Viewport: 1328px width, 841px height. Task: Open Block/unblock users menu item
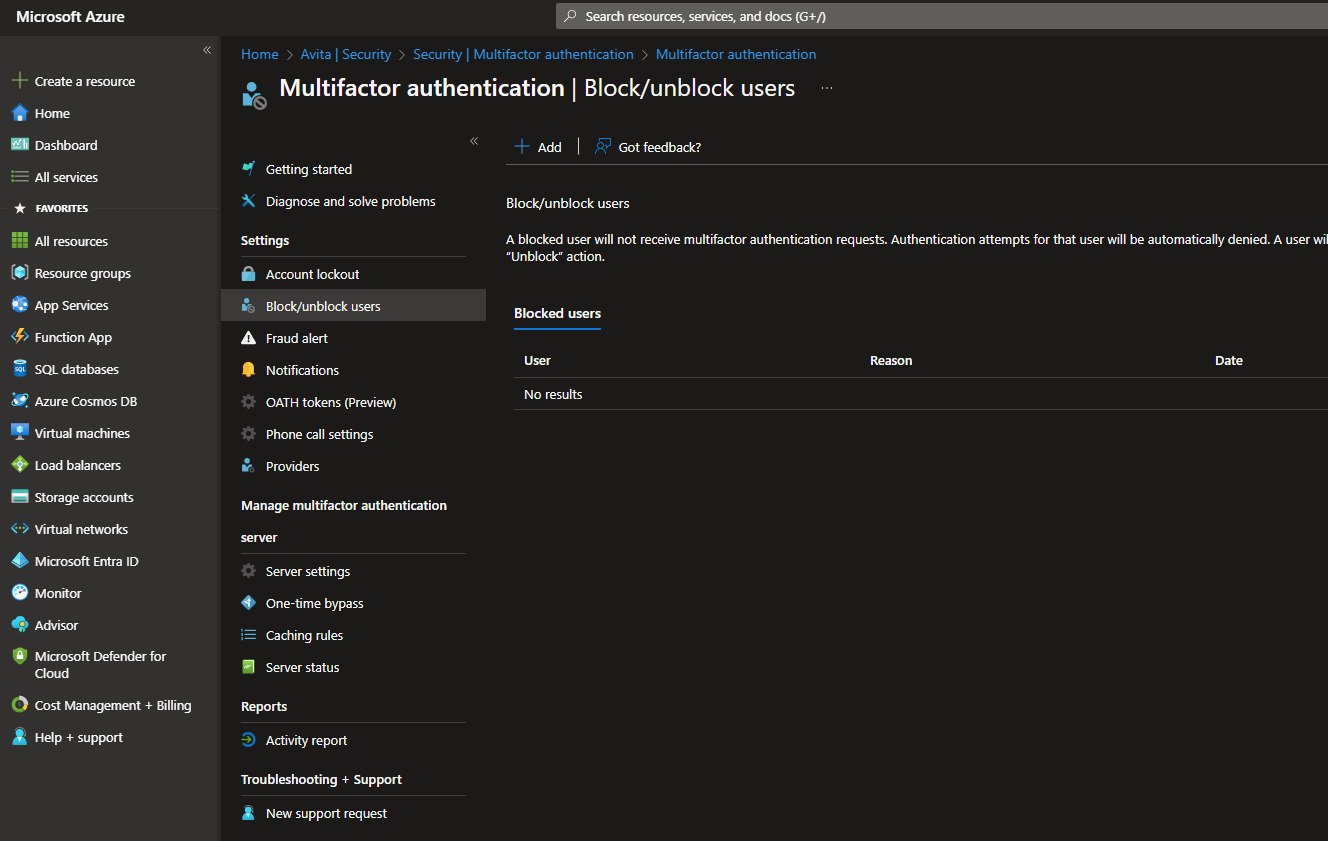(x=353, y=306)
